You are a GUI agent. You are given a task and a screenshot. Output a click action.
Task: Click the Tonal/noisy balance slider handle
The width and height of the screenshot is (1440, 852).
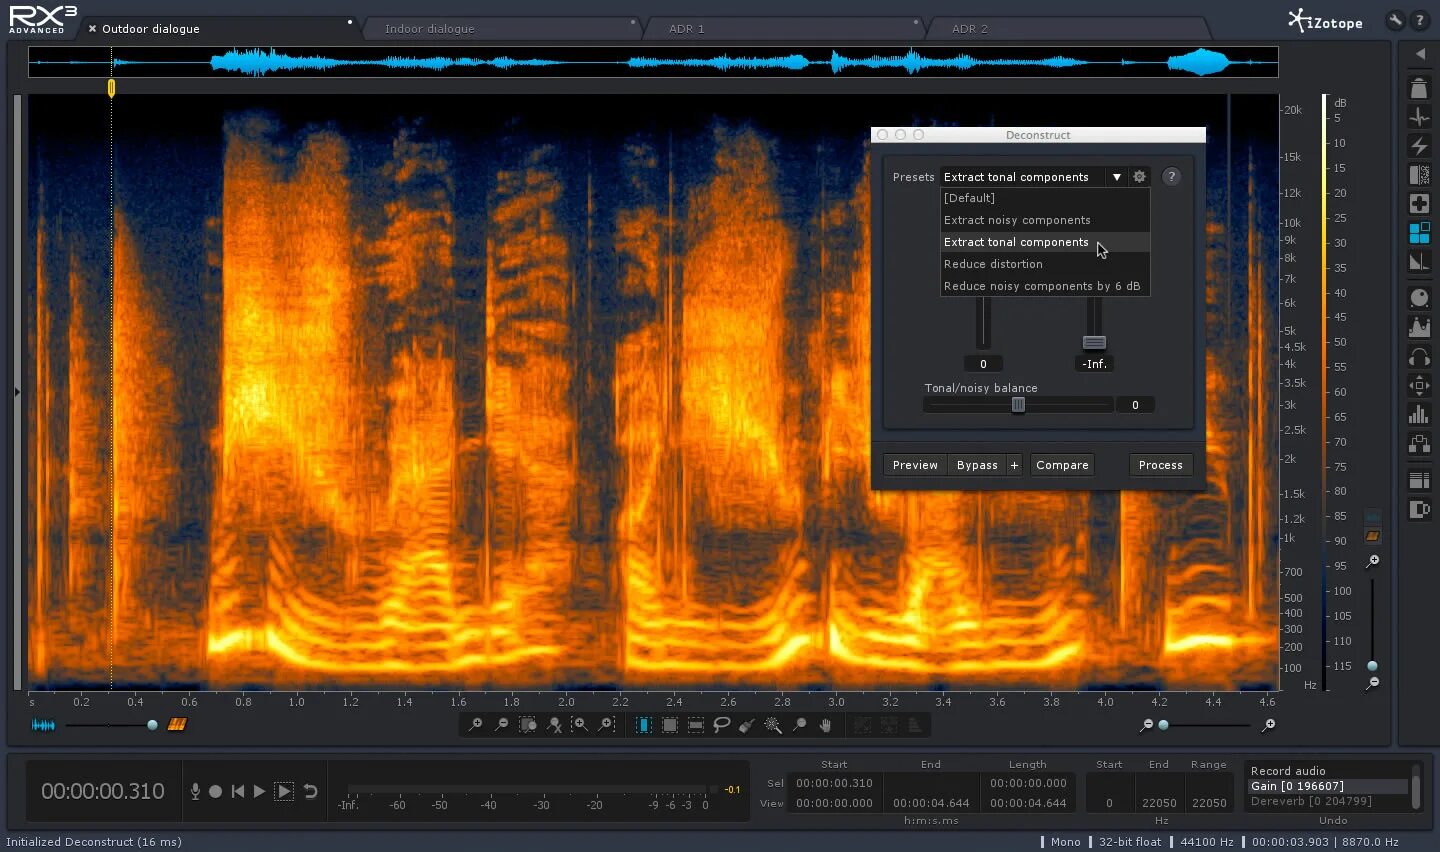[x=1018, y=405]
